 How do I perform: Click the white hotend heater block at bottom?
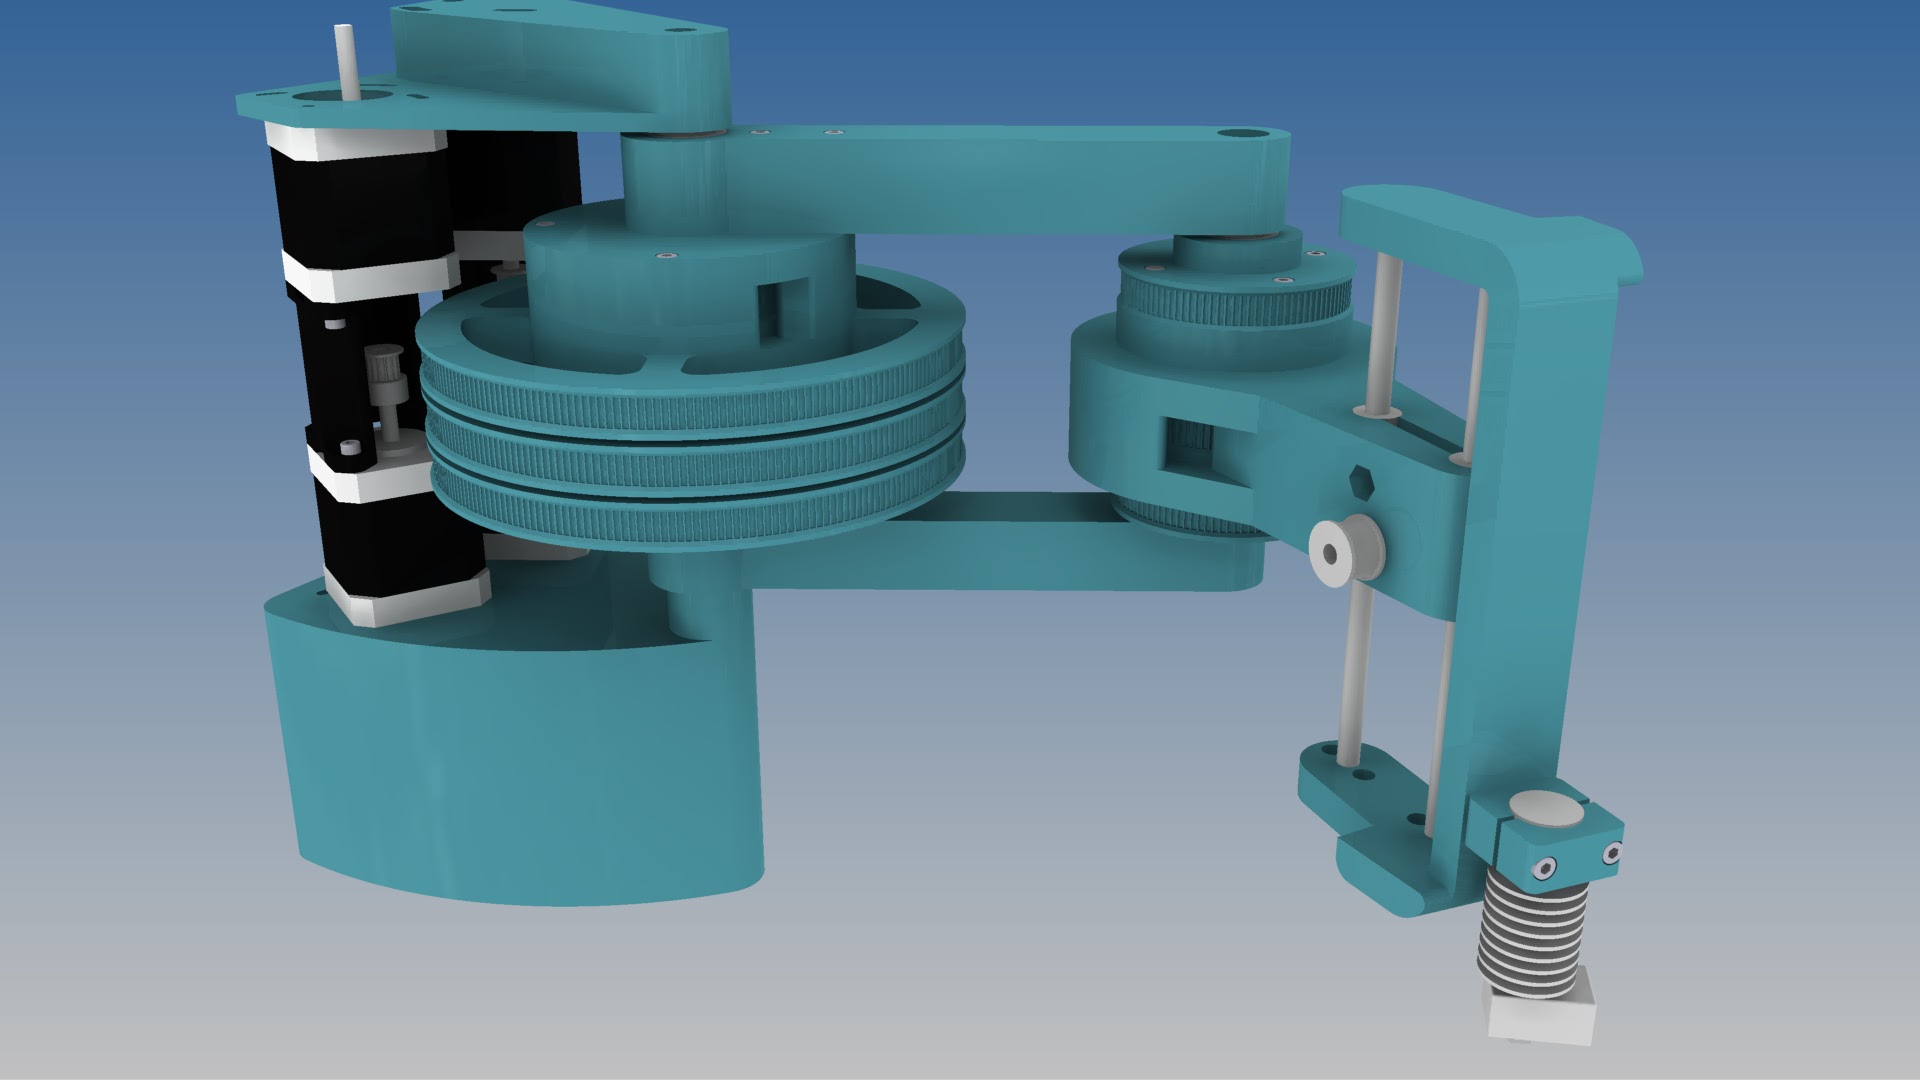pos(1540,1018)
